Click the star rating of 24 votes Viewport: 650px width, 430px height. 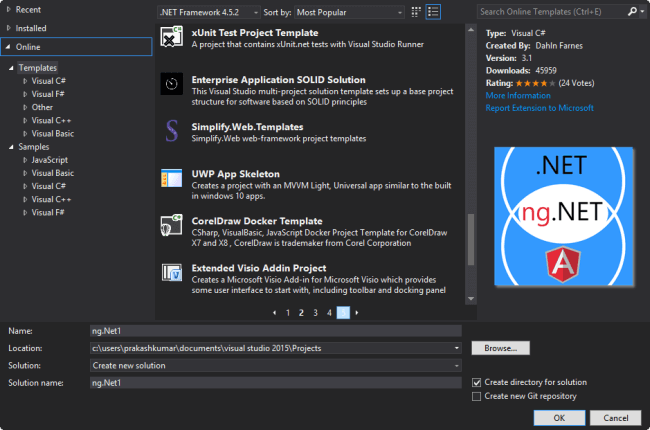[536, 83]
